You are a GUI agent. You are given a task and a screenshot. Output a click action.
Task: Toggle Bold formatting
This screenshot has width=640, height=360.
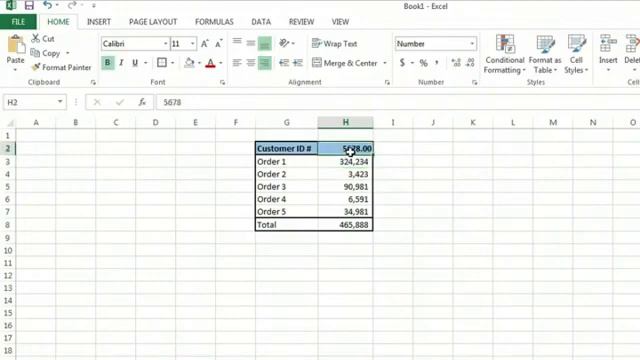pyautogui.click(x=107, y=63)
